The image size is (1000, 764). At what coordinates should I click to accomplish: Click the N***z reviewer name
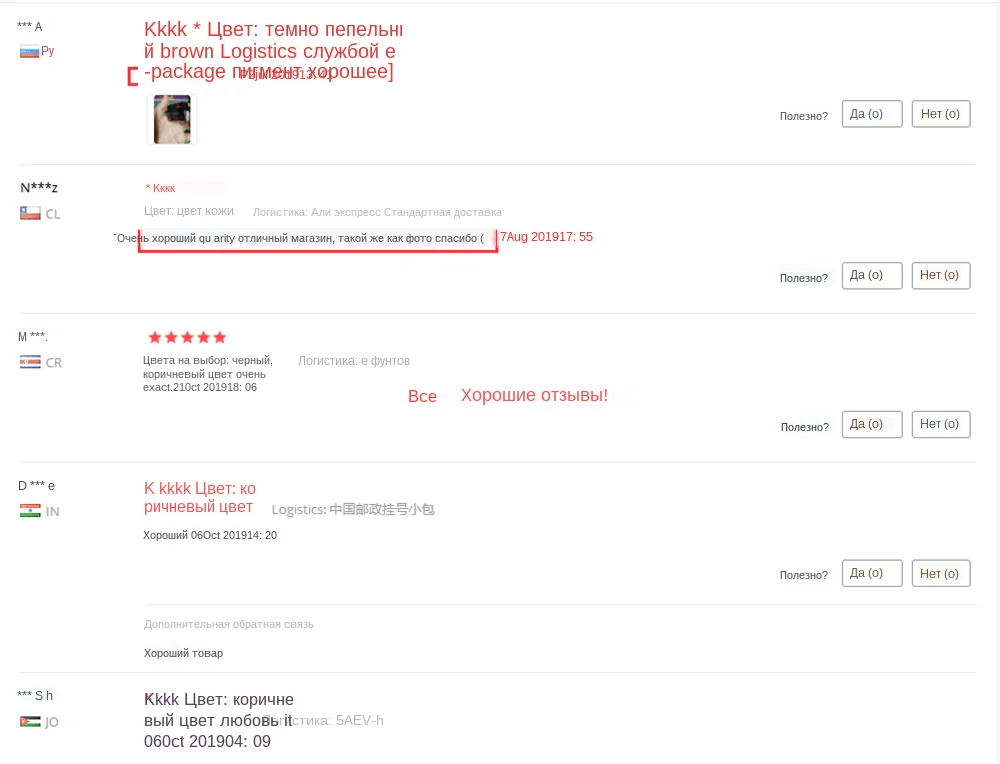click(39, 187)
